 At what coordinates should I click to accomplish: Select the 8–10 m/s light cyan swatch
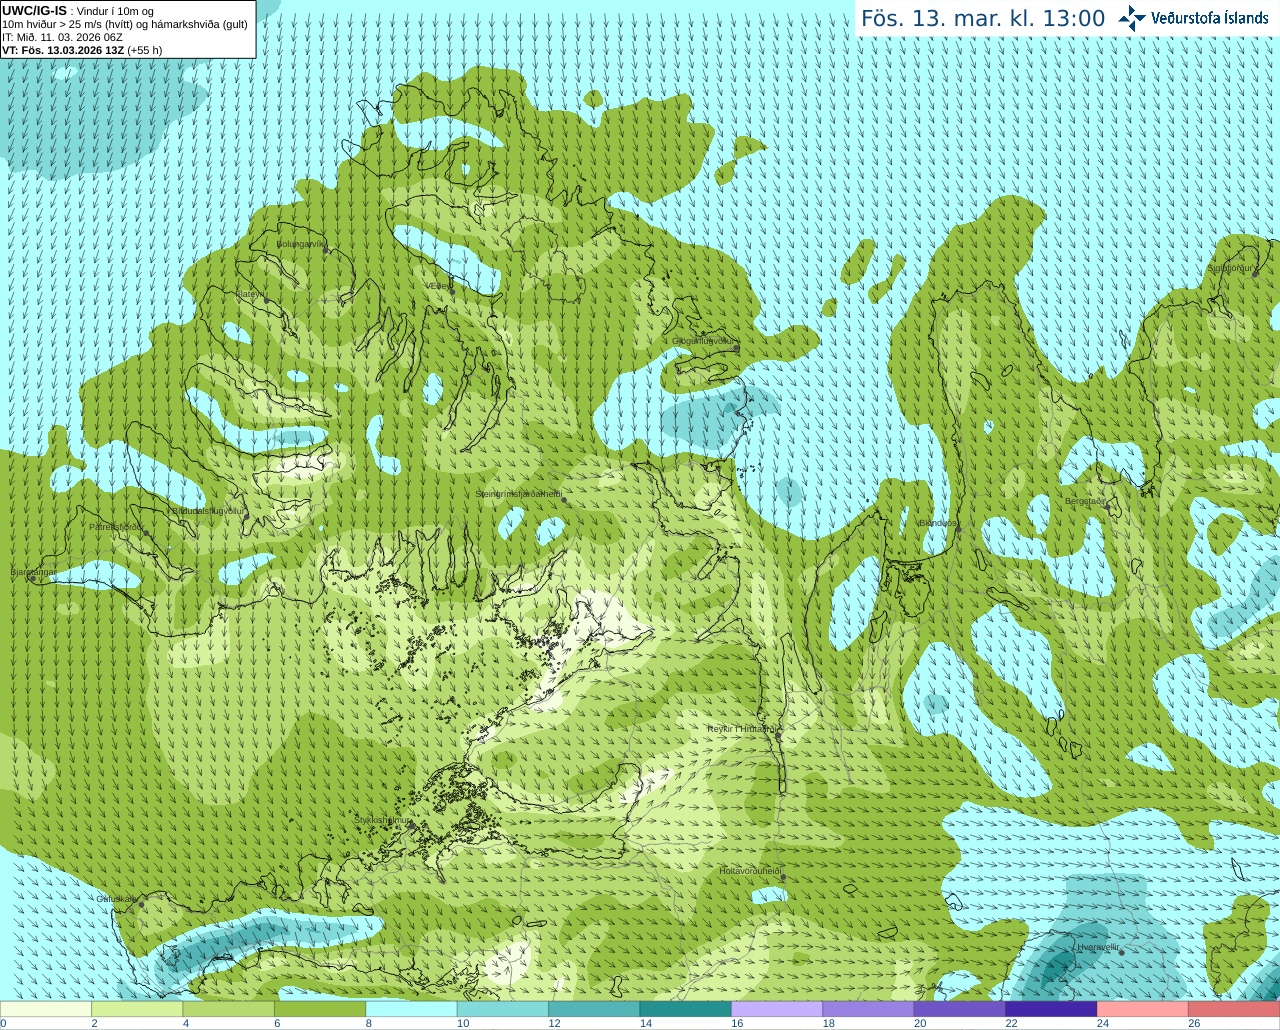(411, 1009)
